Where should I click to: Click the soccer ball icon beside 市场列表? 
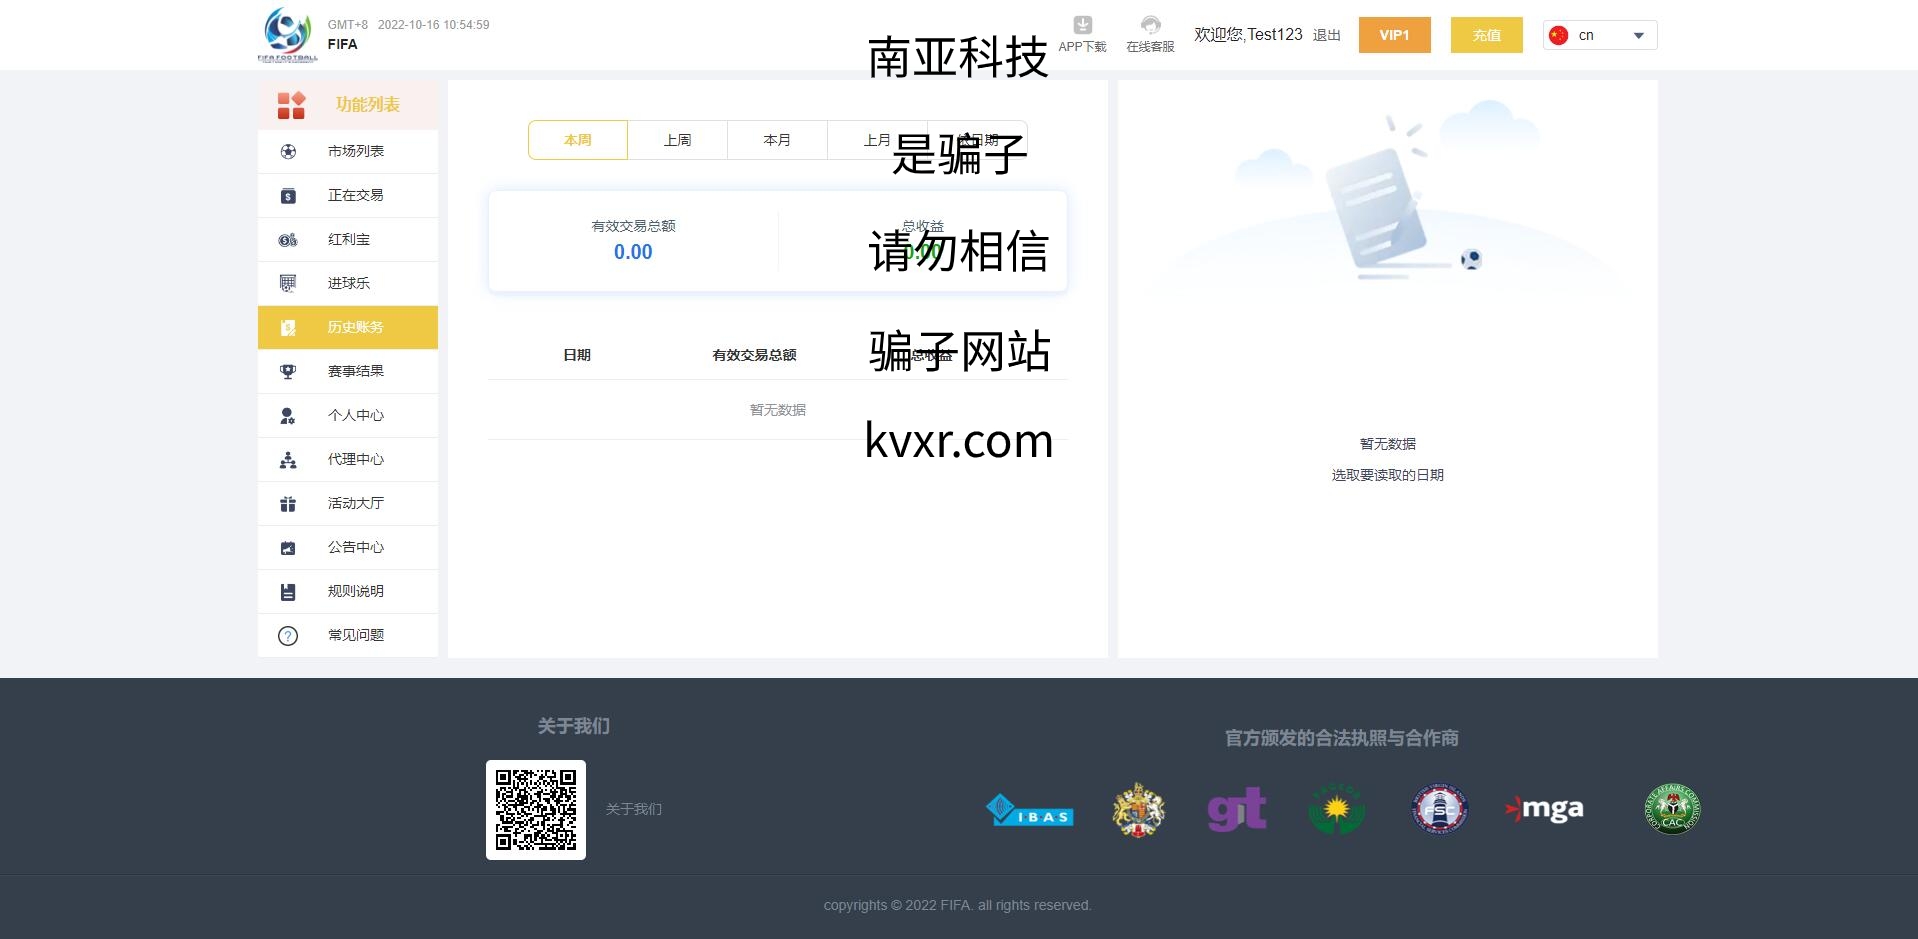click(x=288, y=151)
